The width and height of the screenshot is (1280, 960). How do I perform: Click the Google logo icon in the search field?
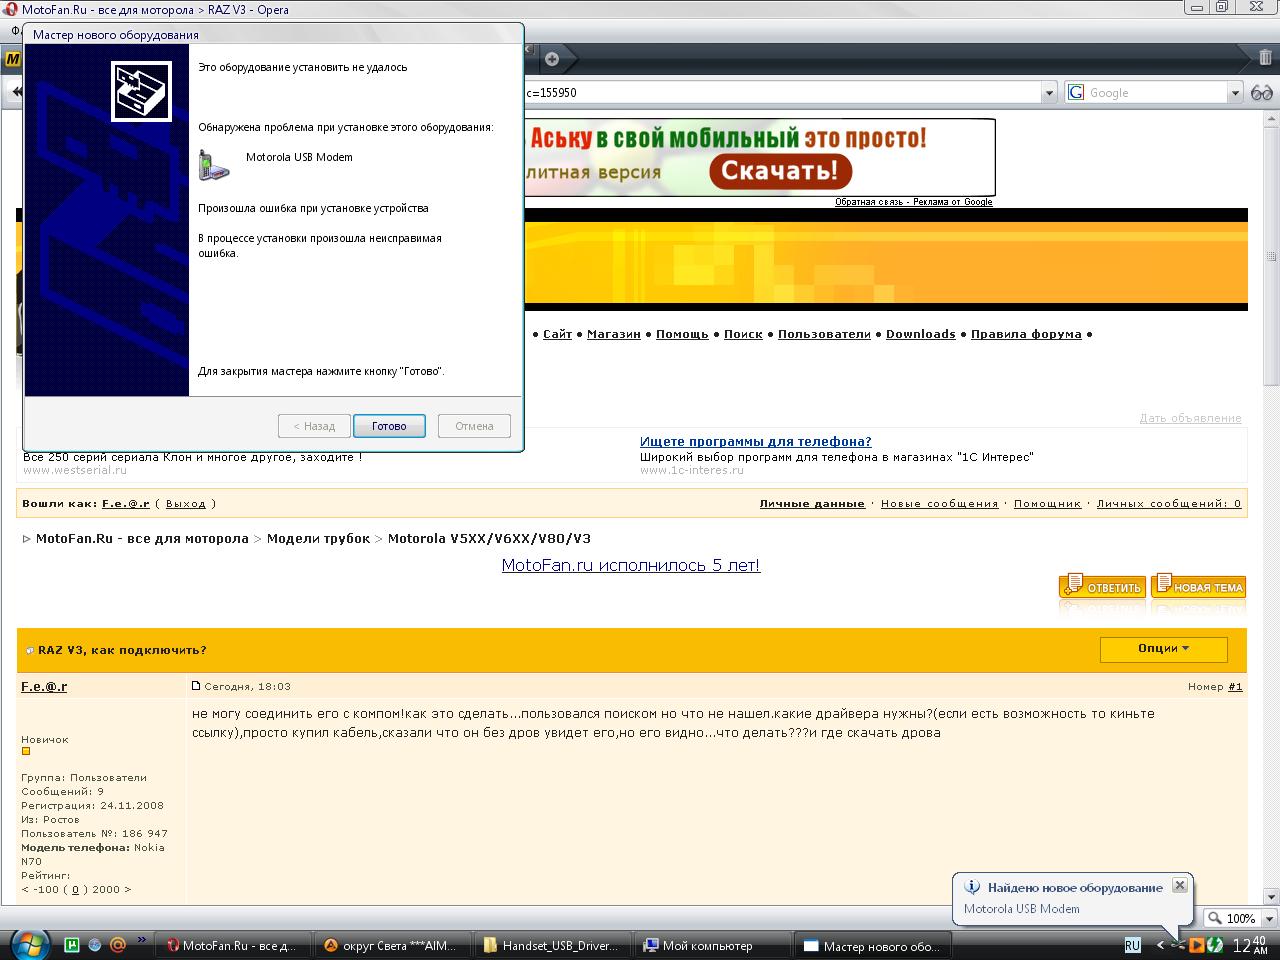(1076, 92)
